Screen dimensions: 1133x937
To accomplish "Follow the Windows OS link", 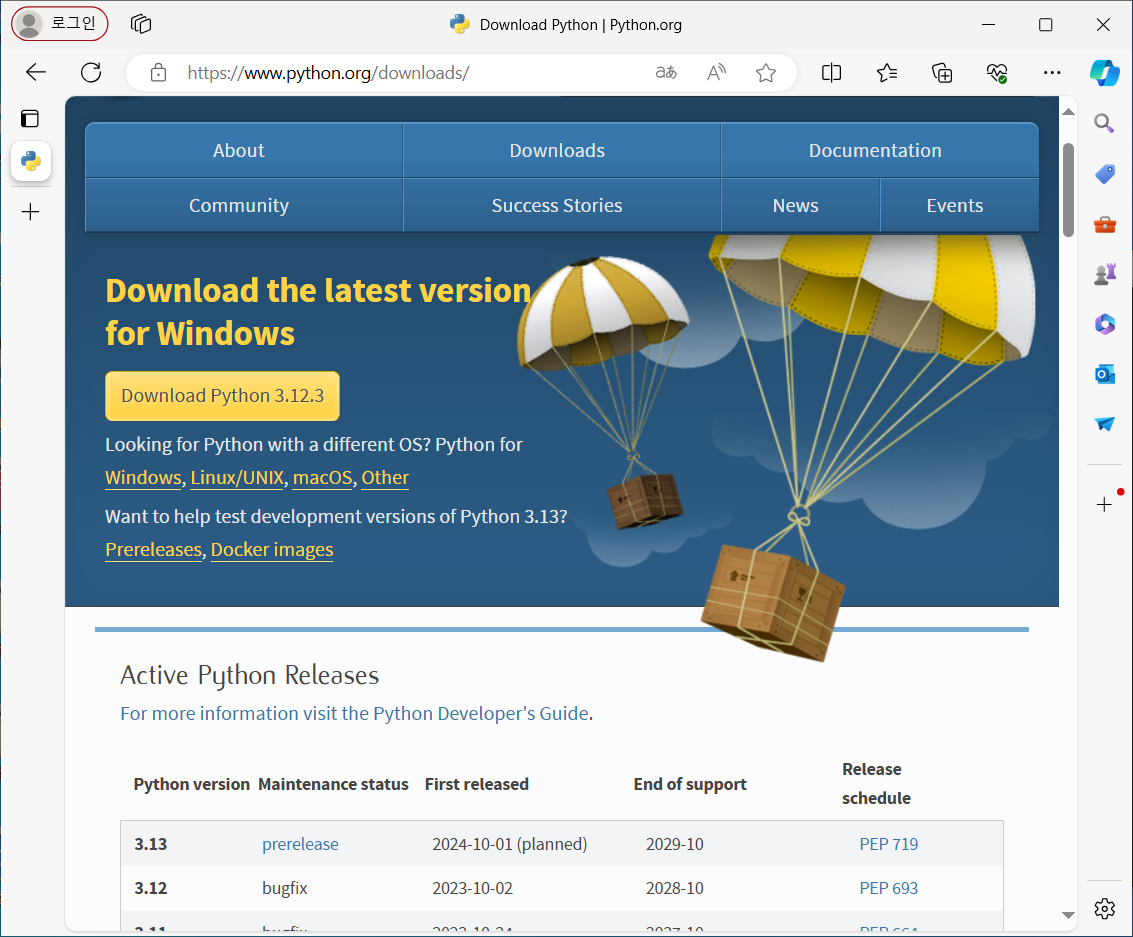I will 143,478.
